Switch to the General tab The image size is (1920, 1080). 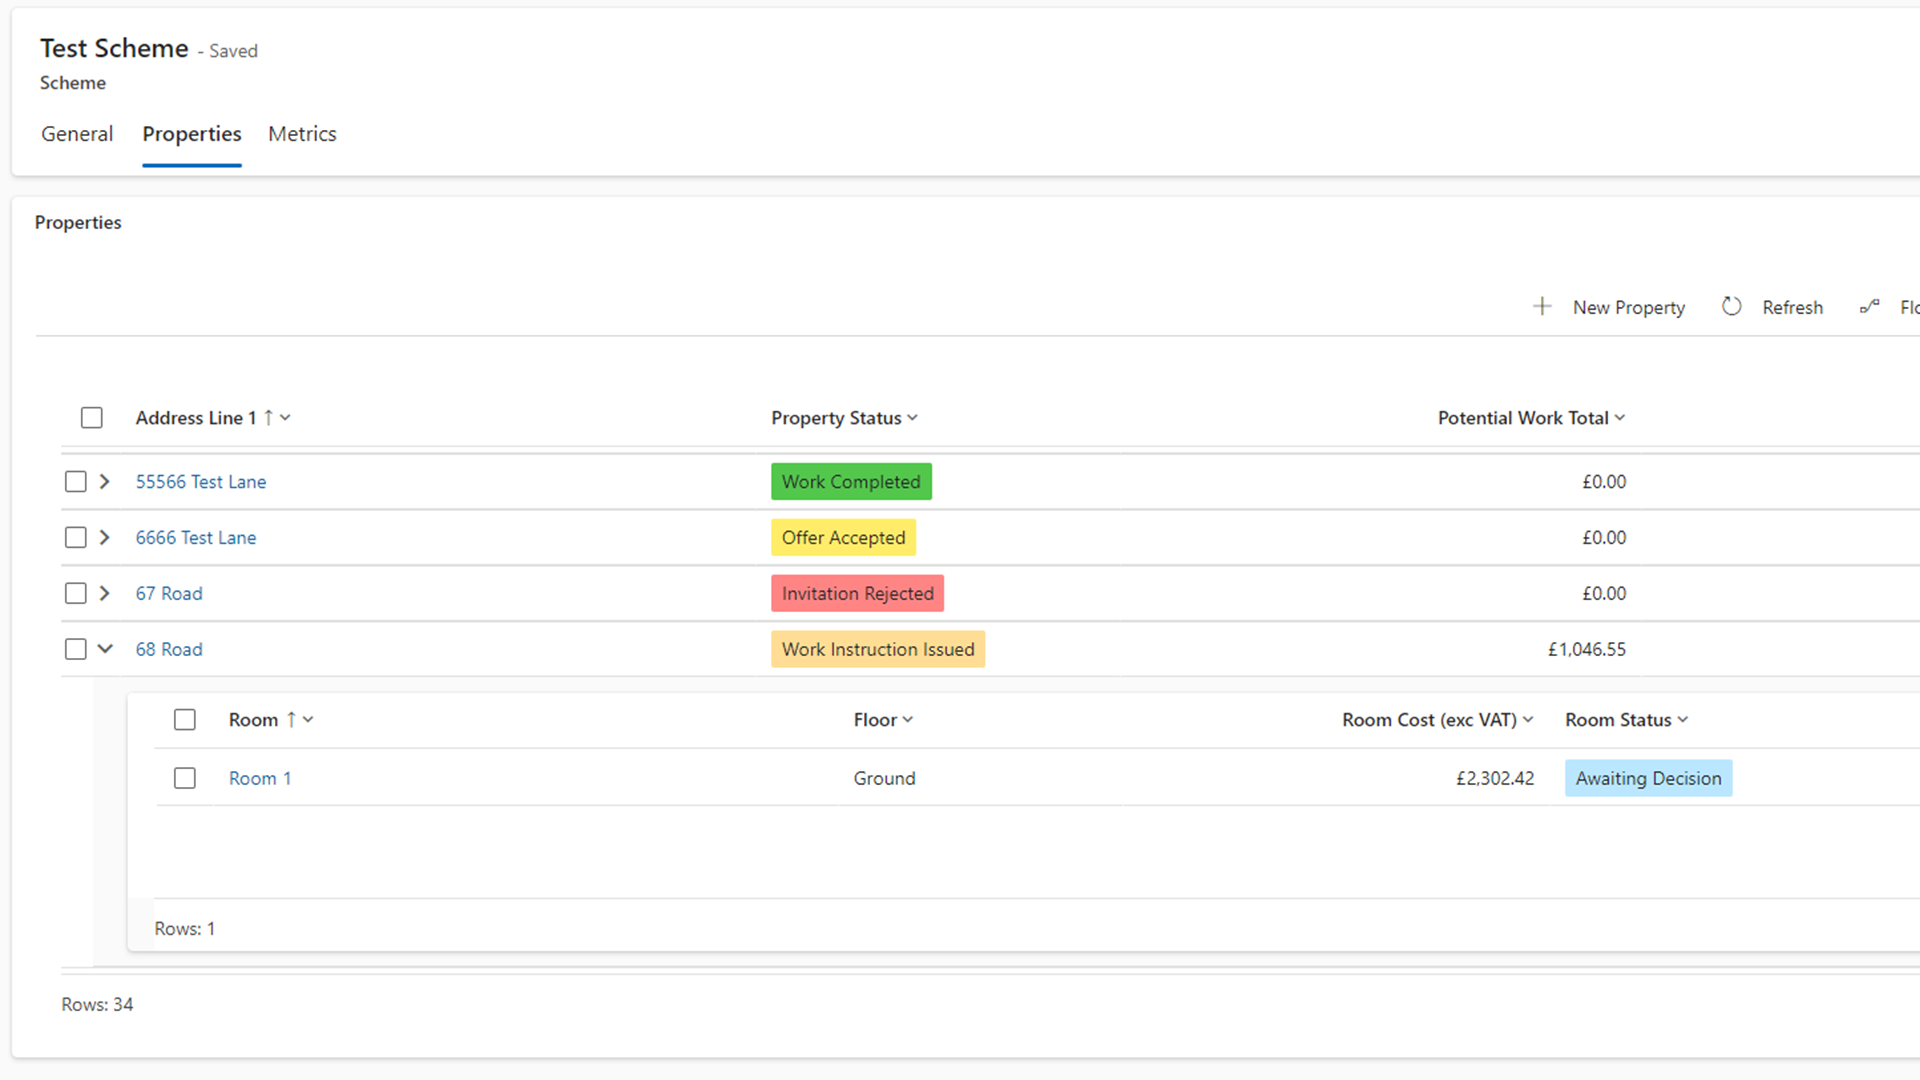point(77,134)
